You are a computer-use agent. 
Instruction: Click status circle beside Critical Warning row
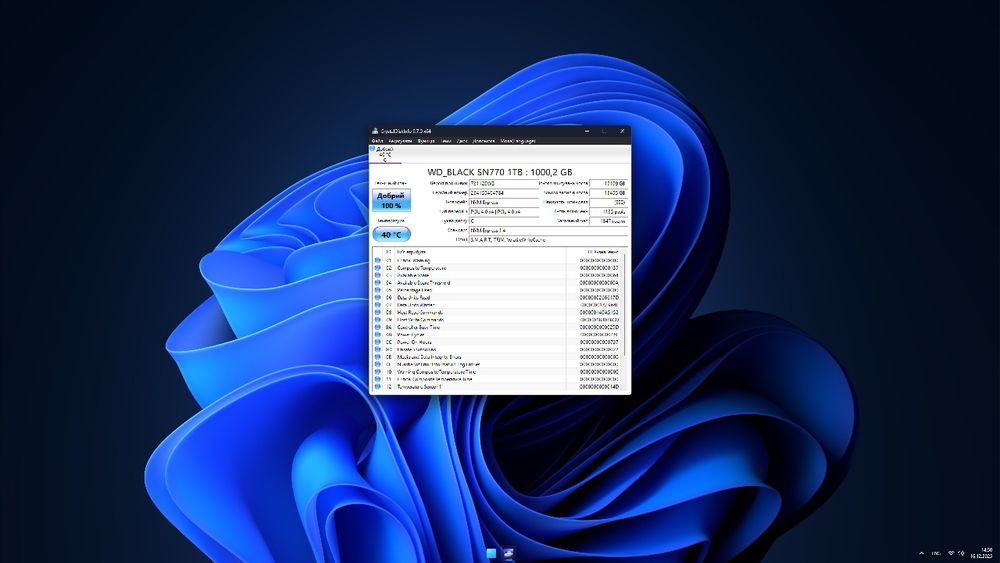coord(378,261)
